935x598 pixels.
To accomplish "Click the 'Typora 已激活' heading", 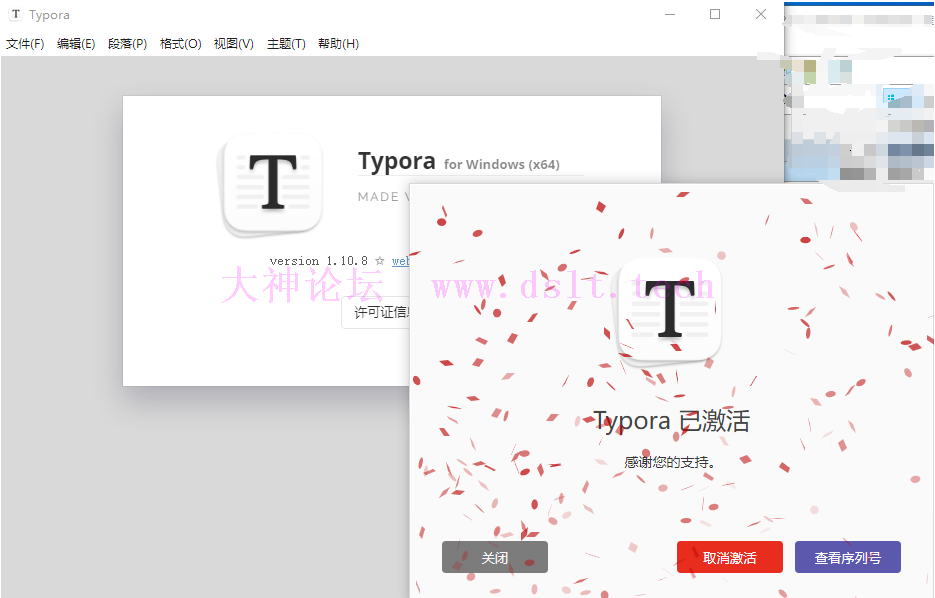I will tap(671, 421).
